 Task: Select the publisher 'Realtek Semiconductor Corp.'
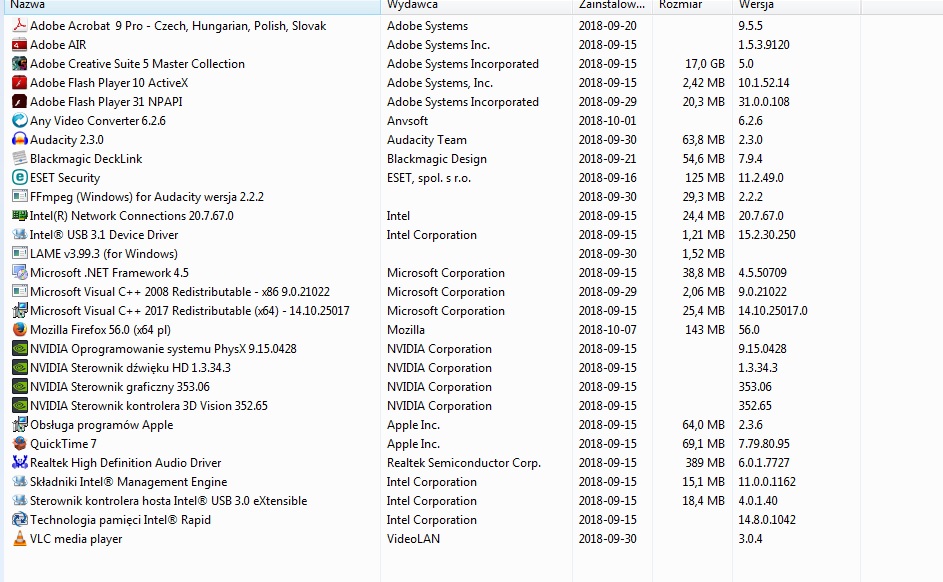click(464, 463)
